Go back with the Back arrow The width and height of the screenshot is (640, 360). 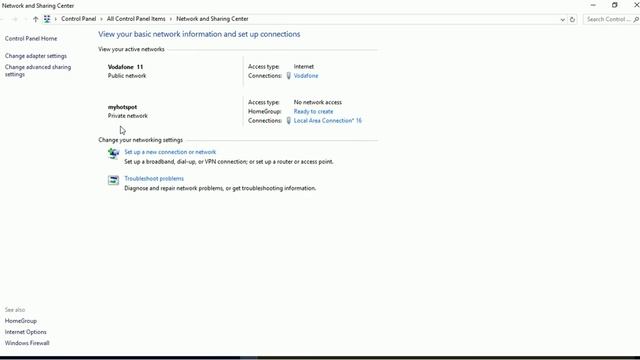3,19
